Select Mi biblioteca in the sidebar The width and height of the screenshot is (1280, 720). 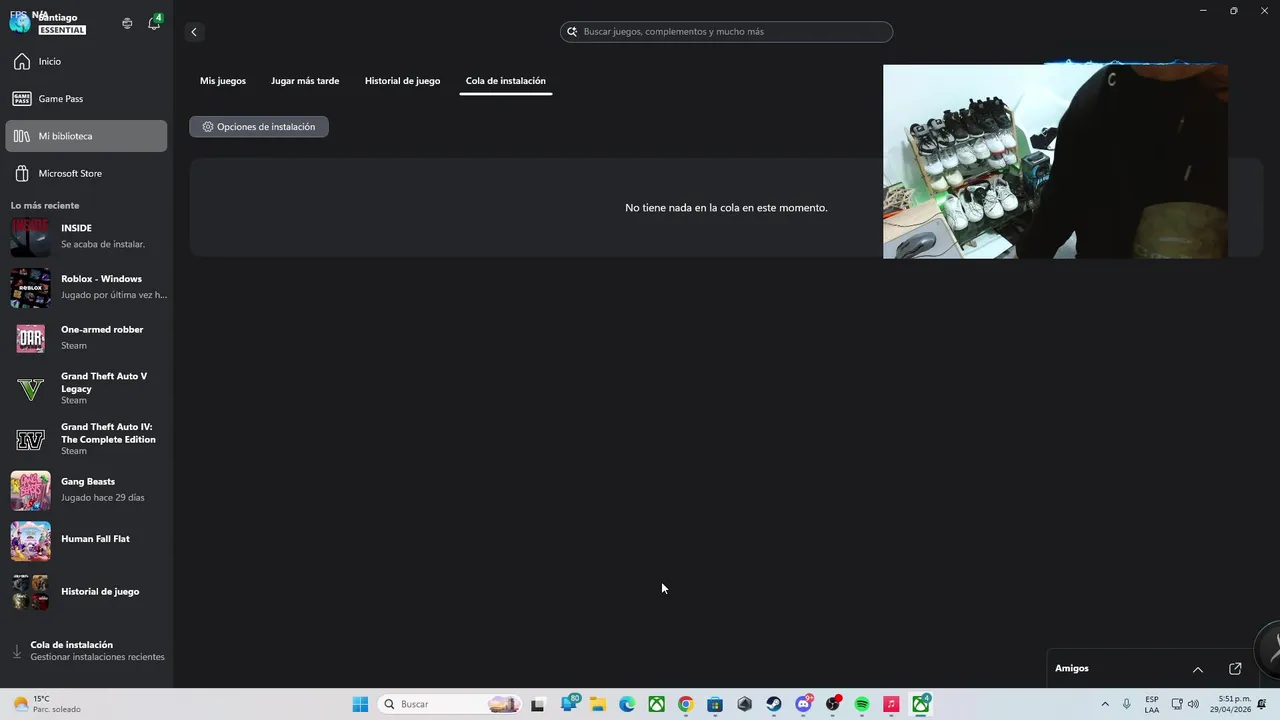(x=86, y=136)
